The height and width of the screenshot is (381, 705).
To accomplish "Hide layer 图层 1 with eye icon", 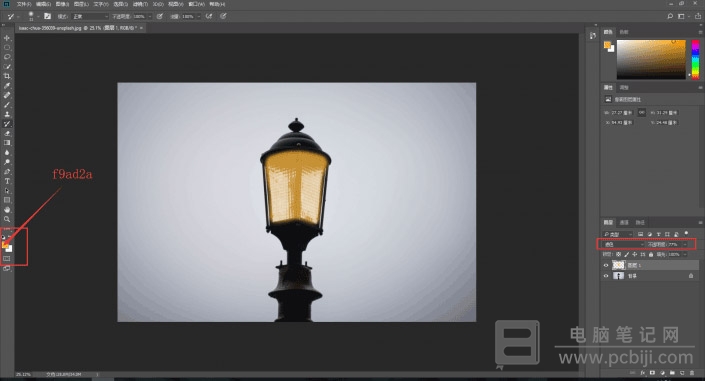I will click(606, 265).
